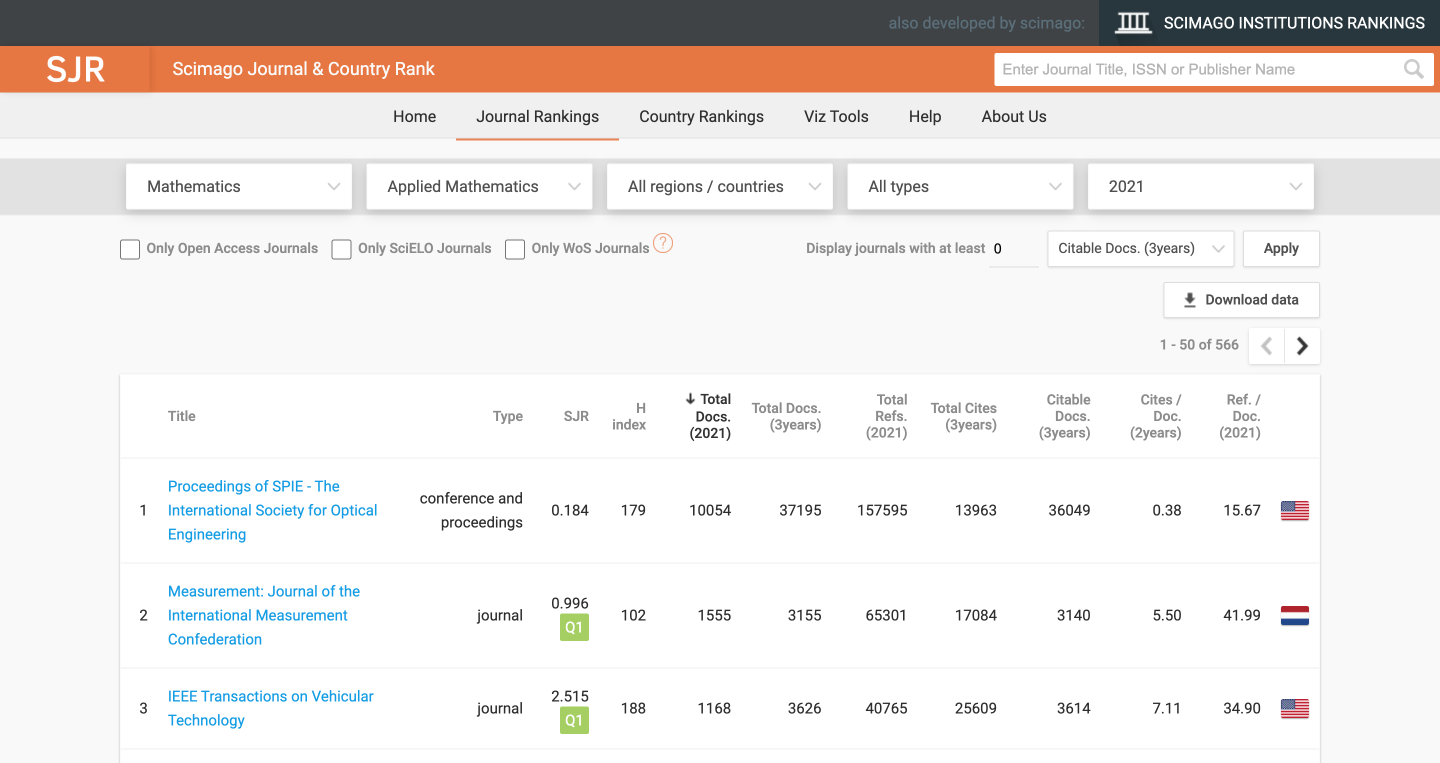Screen dimensions: 1440x763
Task: Click 'conference and proceedings' type cell
Action: pyautogui.click(x=471, y=510)
